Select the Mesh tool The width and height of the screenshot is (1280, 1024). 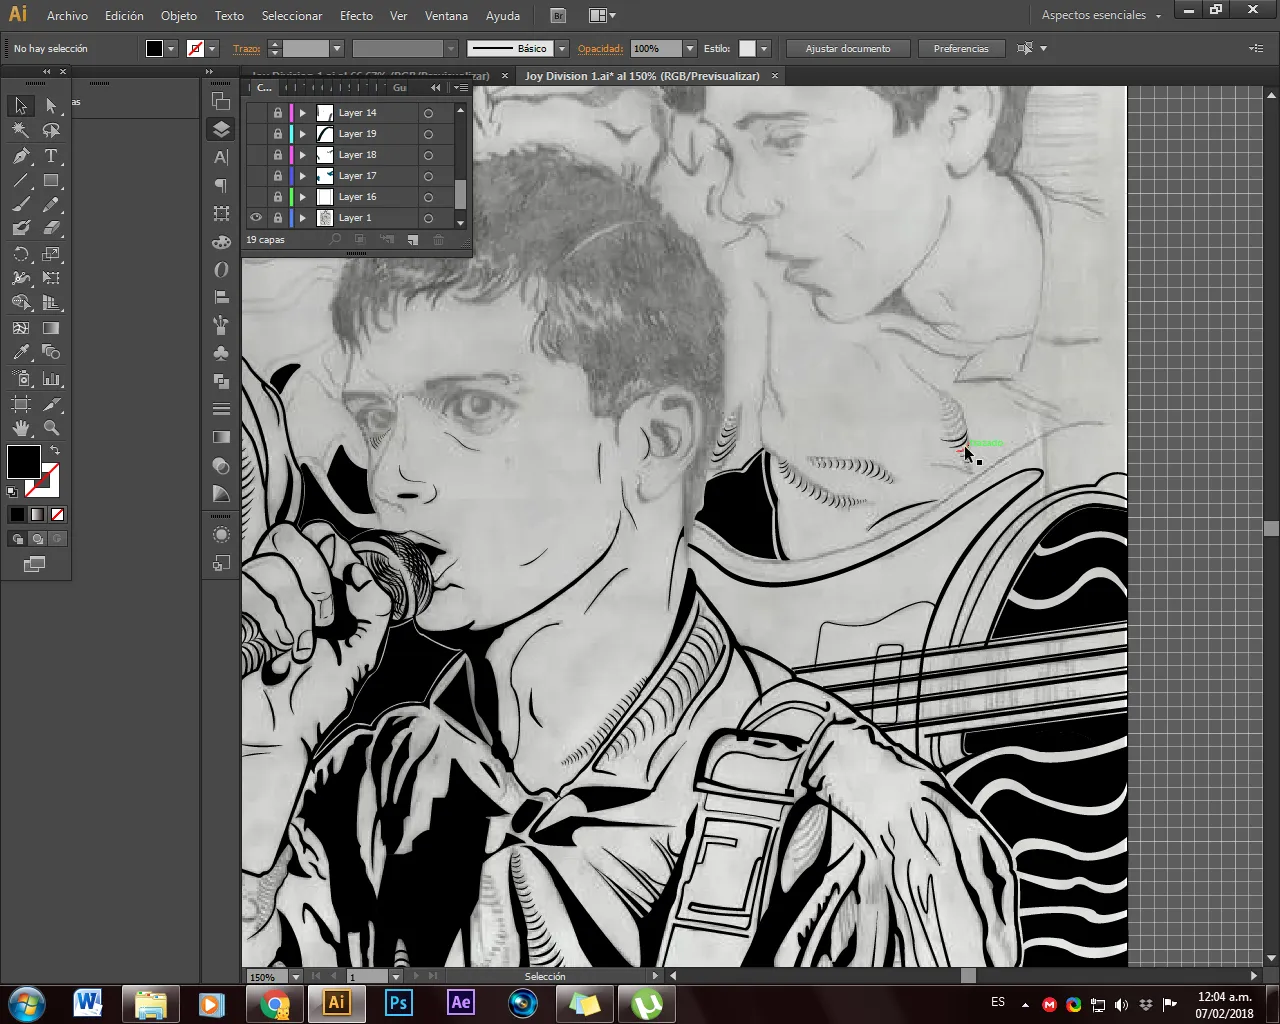[x=21, y=327]
